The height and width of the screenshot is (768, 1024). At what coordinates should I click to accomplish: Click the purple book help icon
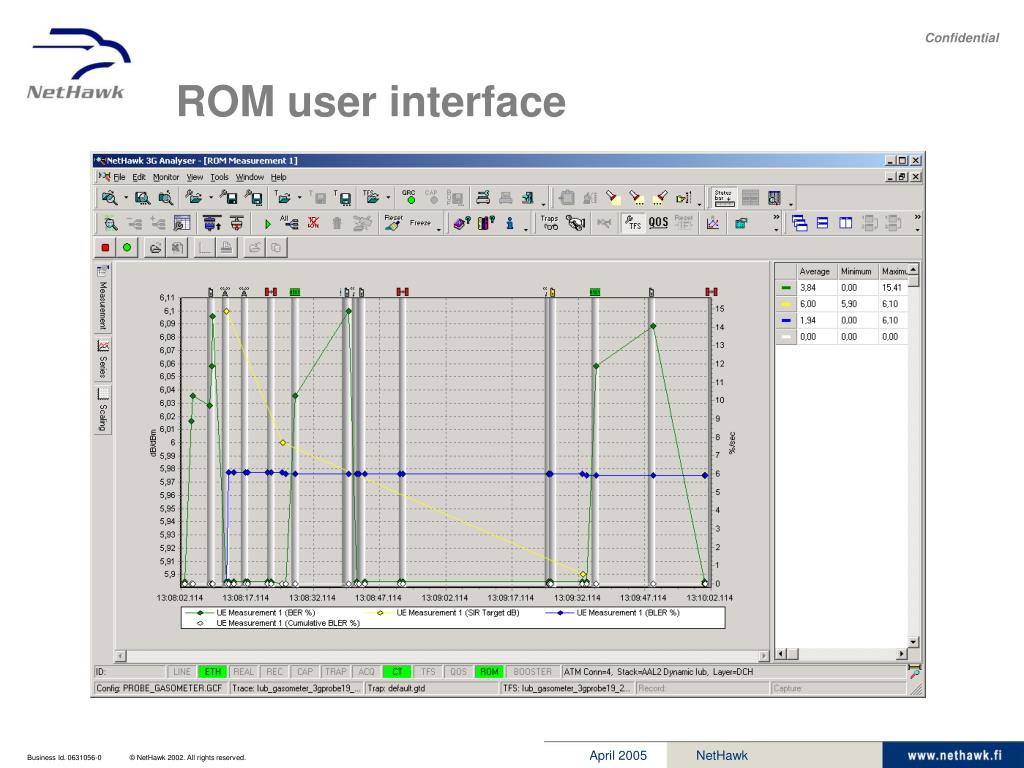tap(462, 223)
